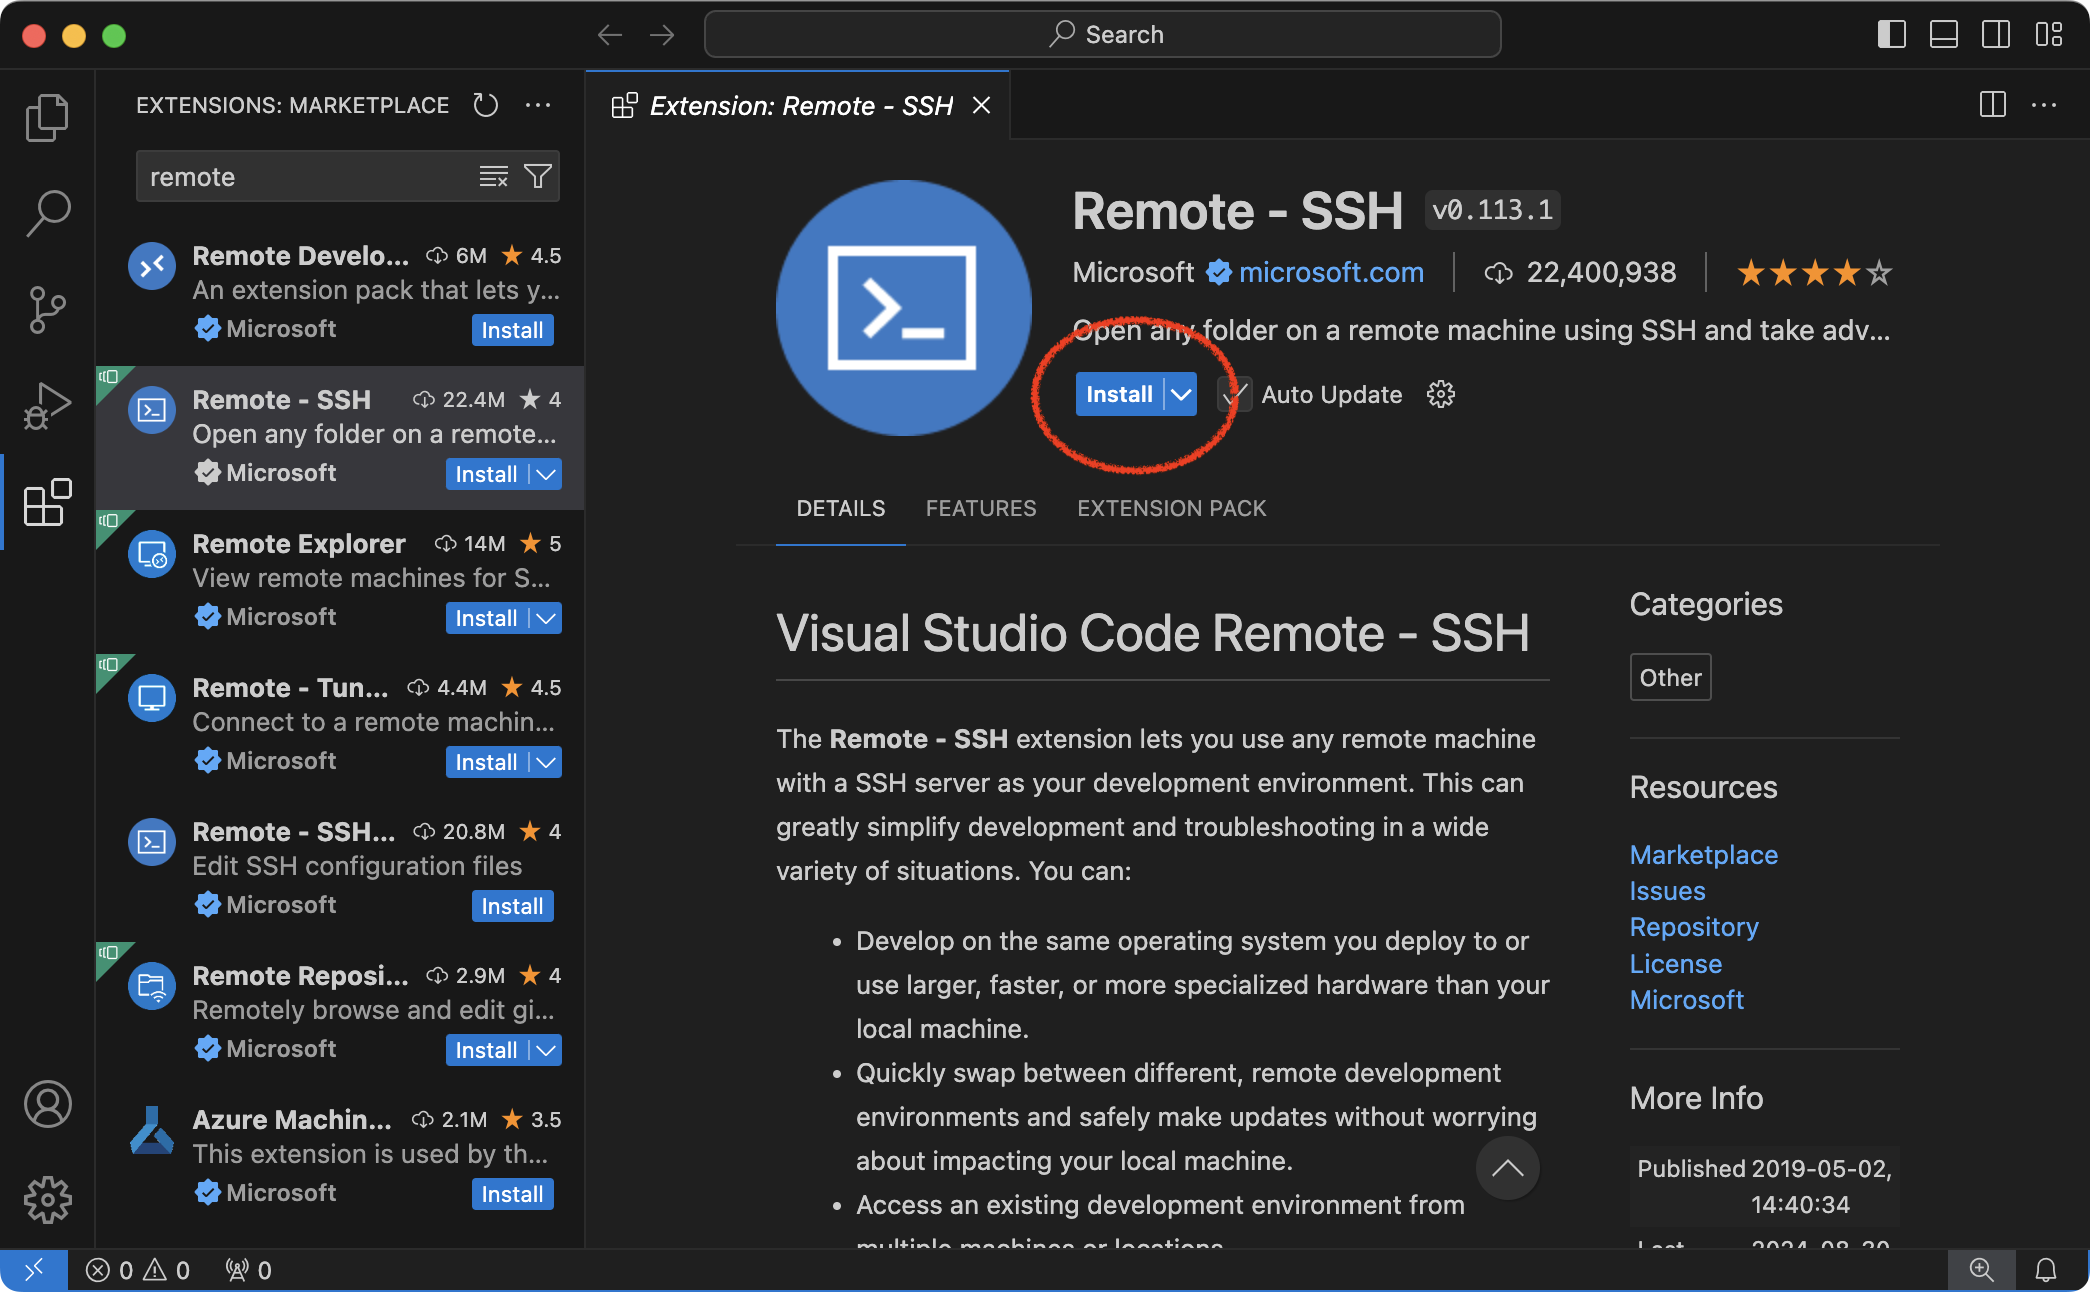Toggle the secondary side bar layout icon
The height and width of the screenshot is (1292, 2090).
coord(1996,35)
